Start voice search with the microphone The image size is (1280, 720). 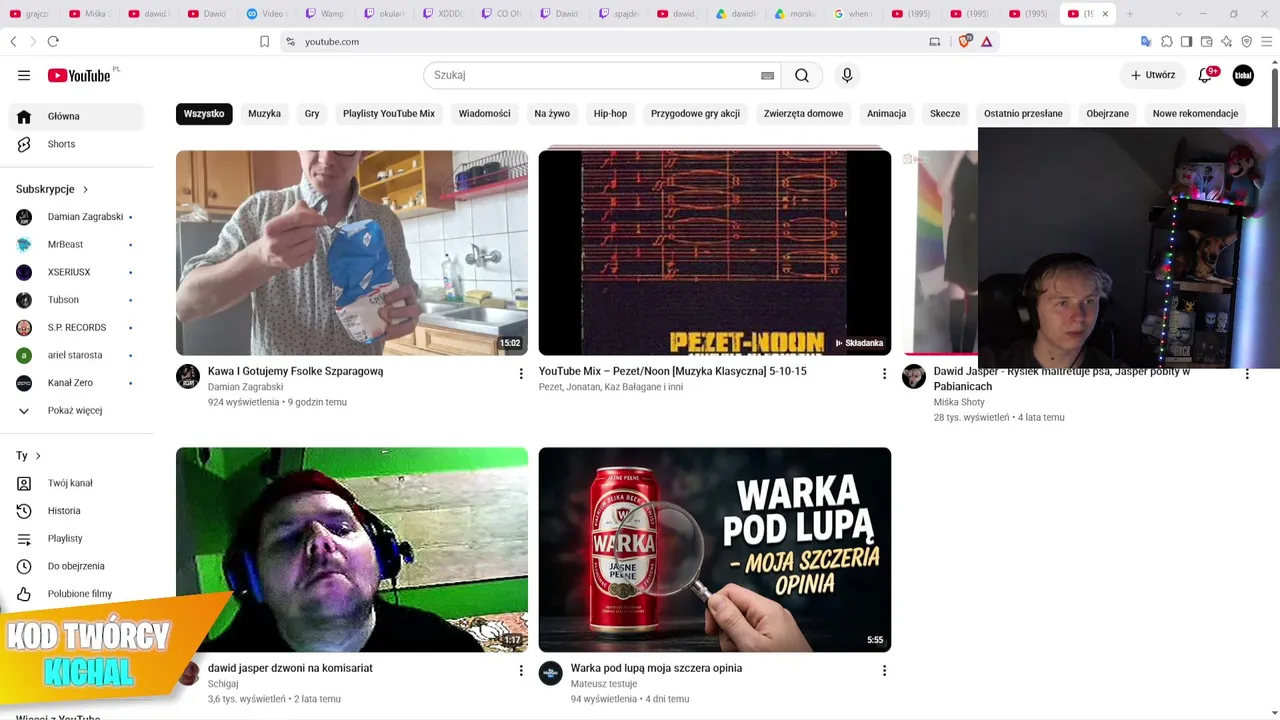(x=847, y=75)
